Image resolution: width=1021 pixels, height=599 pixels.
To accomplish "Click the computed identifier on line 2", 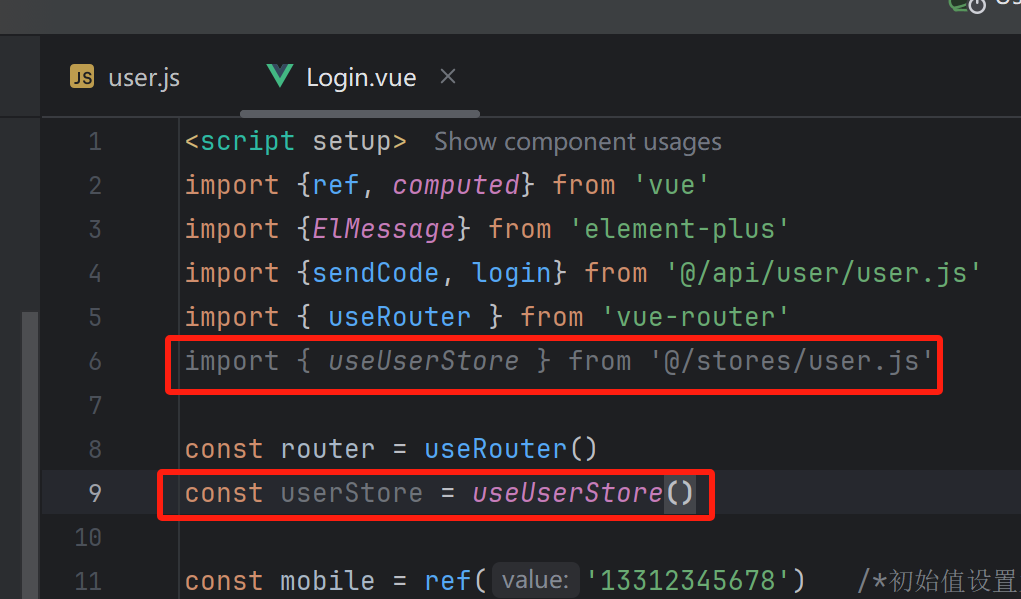I will tap(456, 186).
